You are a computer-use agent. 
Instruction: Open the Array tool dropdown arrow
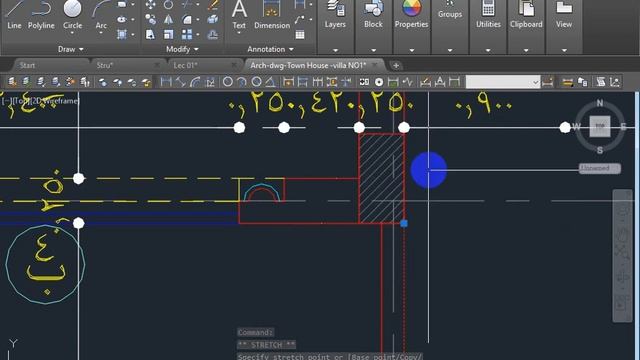[x=198, y=34]
